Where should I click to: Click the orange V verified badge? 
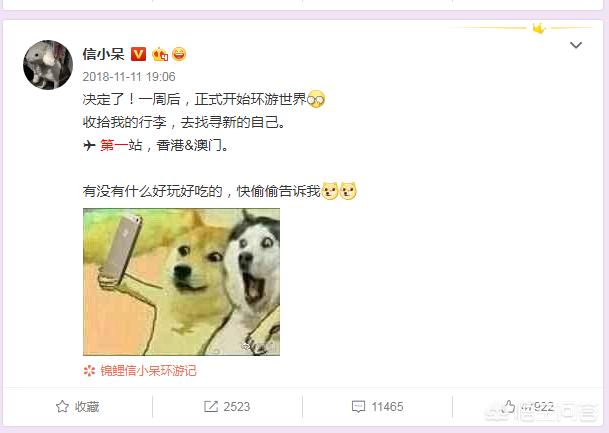(x=138, y=54)
